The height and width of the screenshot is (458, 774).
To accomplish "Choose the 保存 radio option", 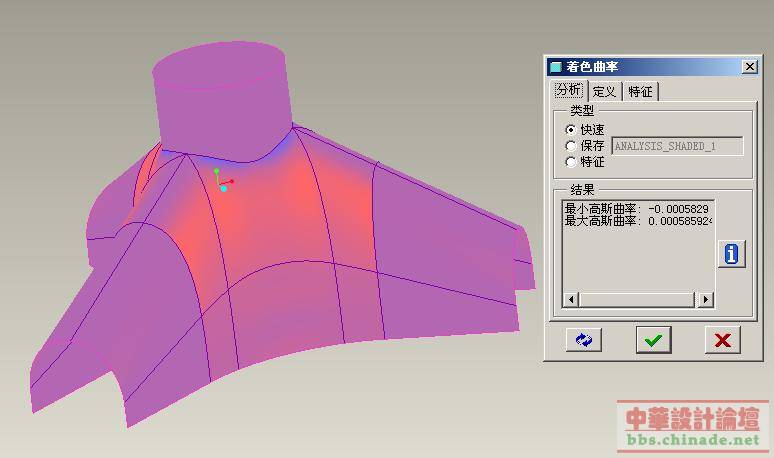I will (x=571, y=146).
